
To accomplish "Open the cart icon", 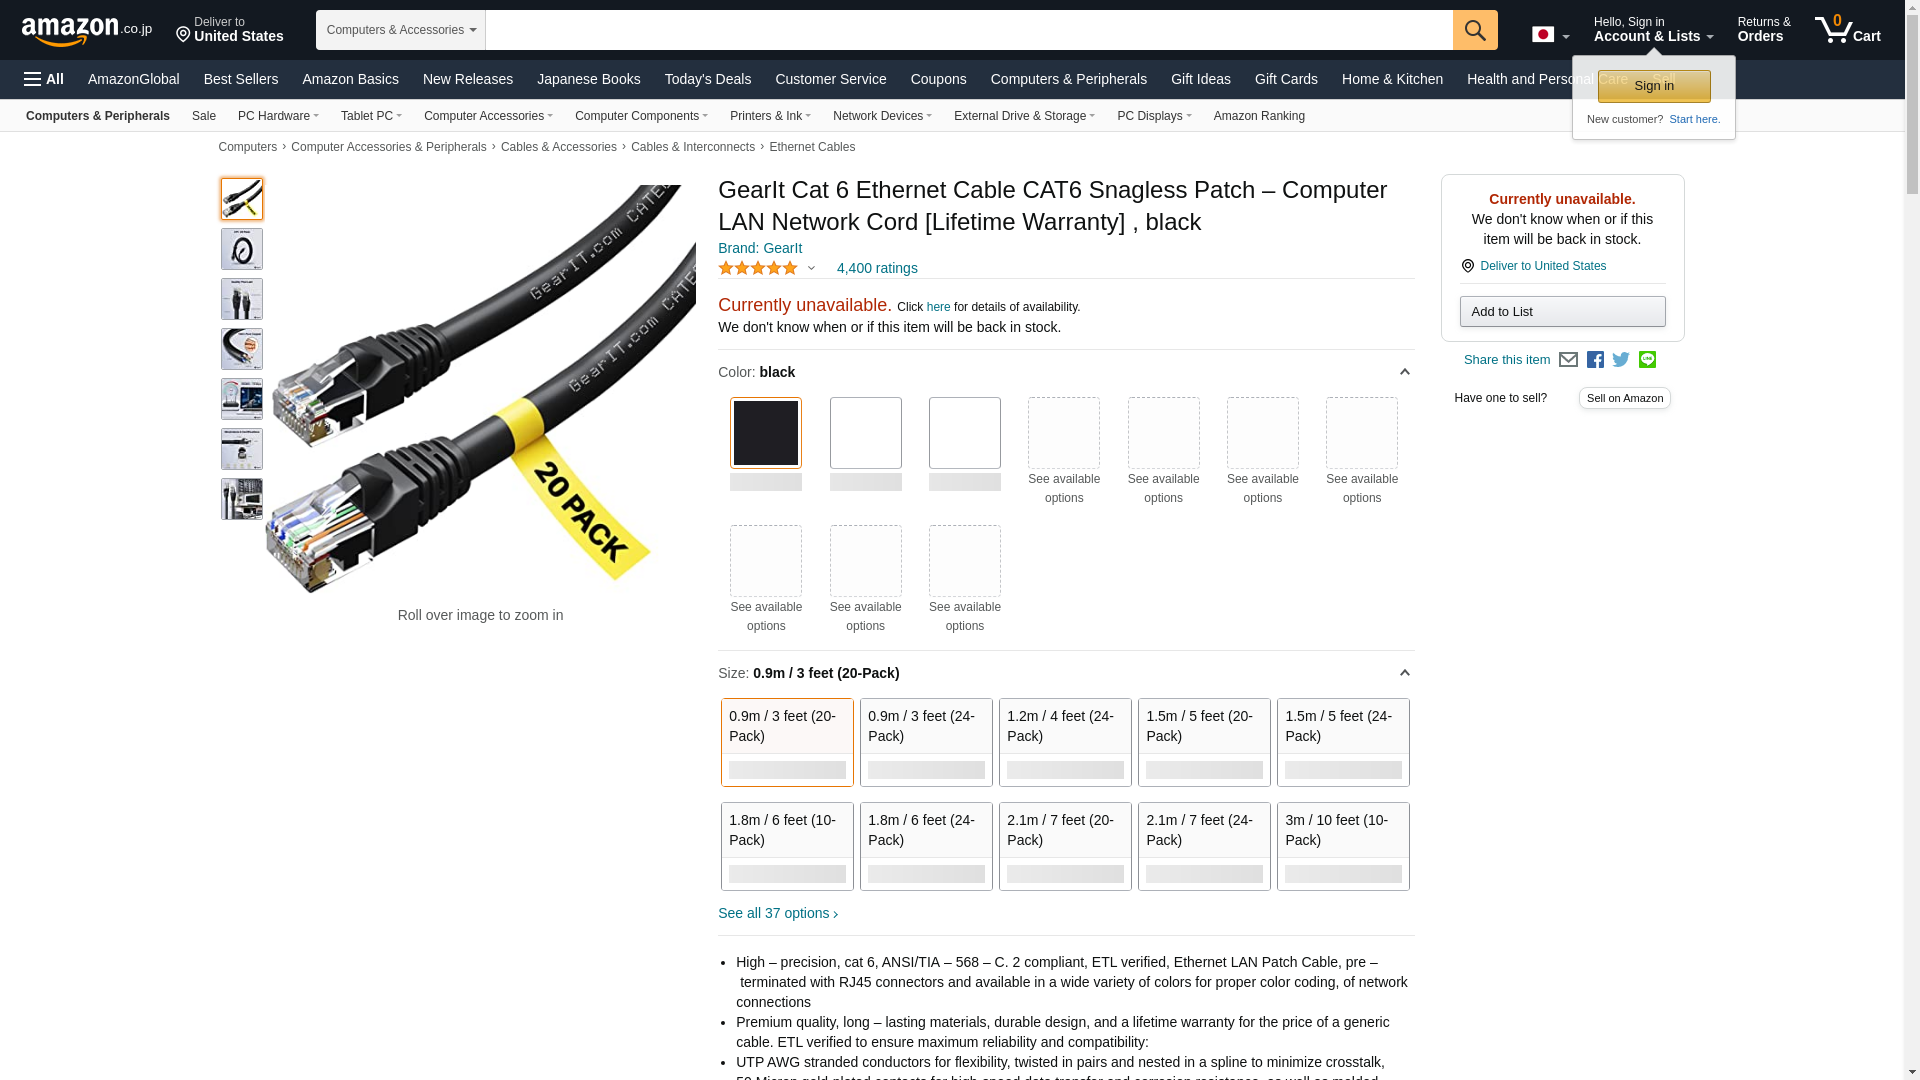I will point(1848,29).
